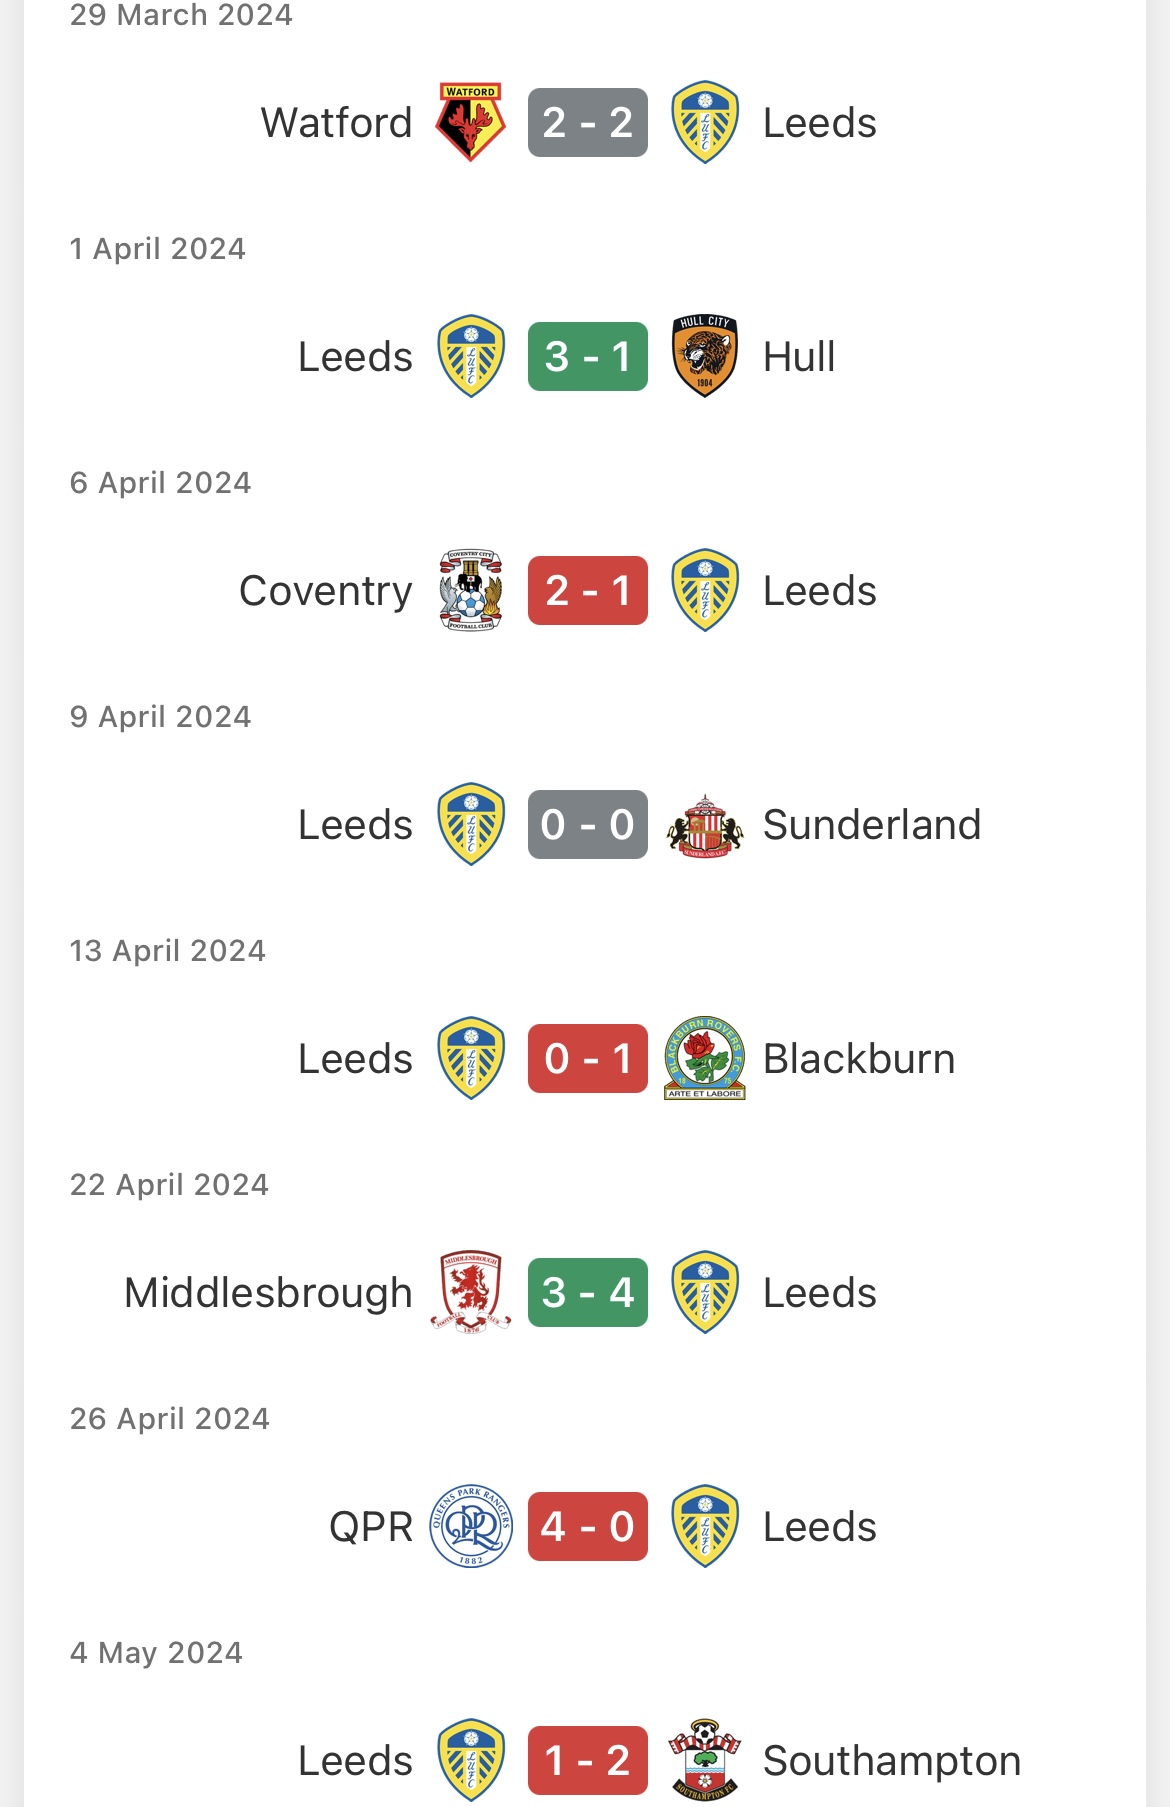Open the Watford 2 - 2 Leeds score

coord(588,122)
